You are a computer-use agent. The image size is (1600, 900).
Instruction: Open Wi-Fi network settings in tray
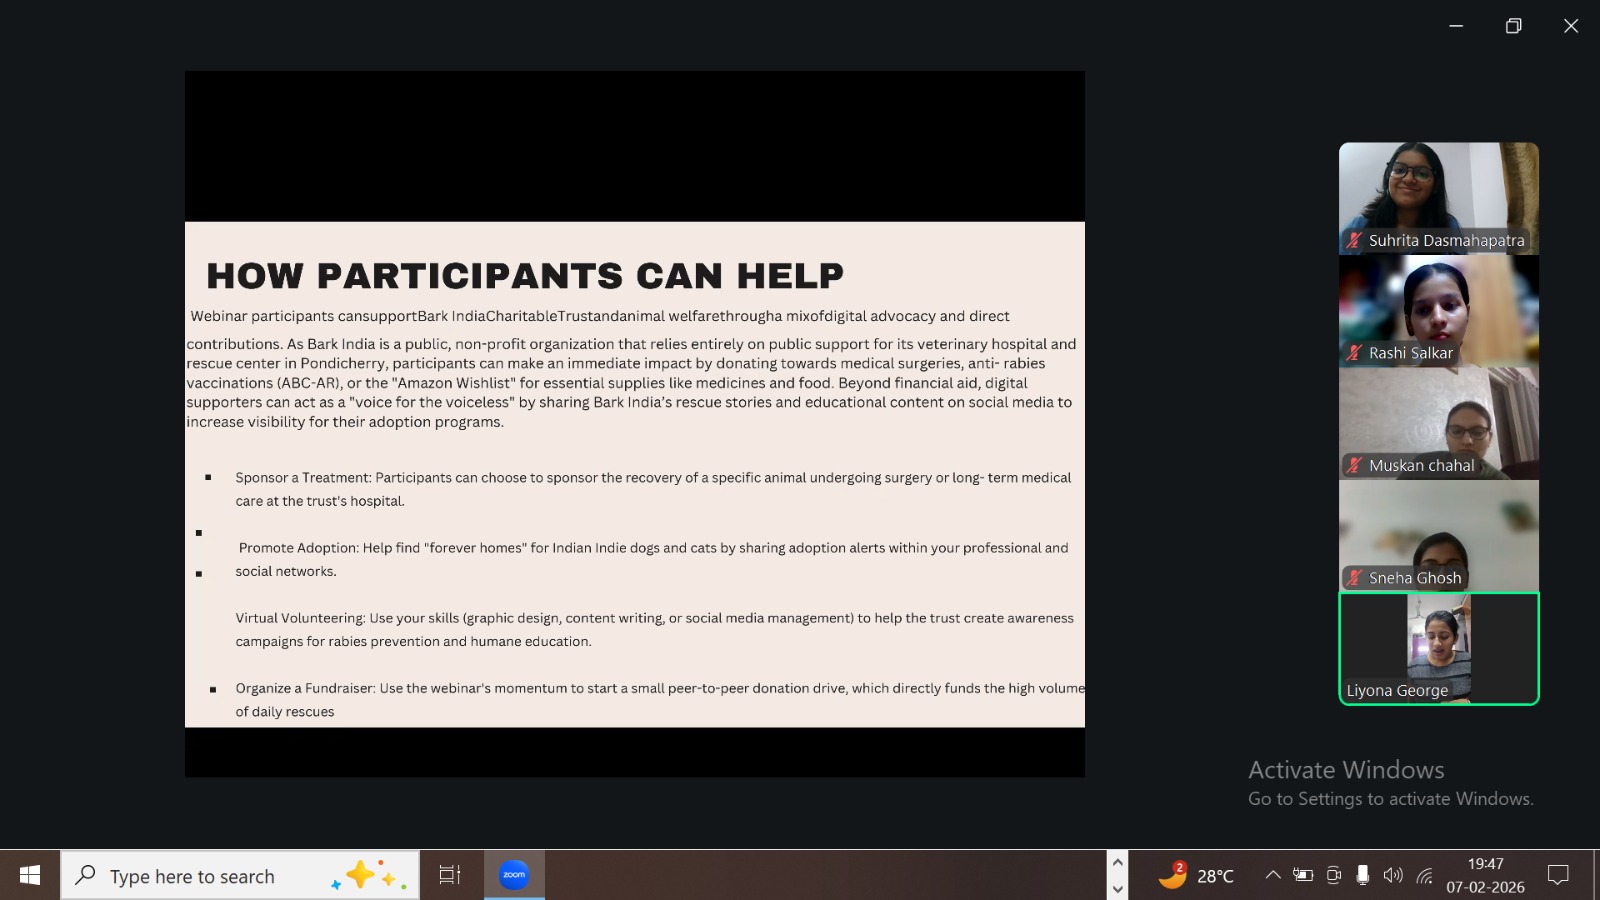1425,876
